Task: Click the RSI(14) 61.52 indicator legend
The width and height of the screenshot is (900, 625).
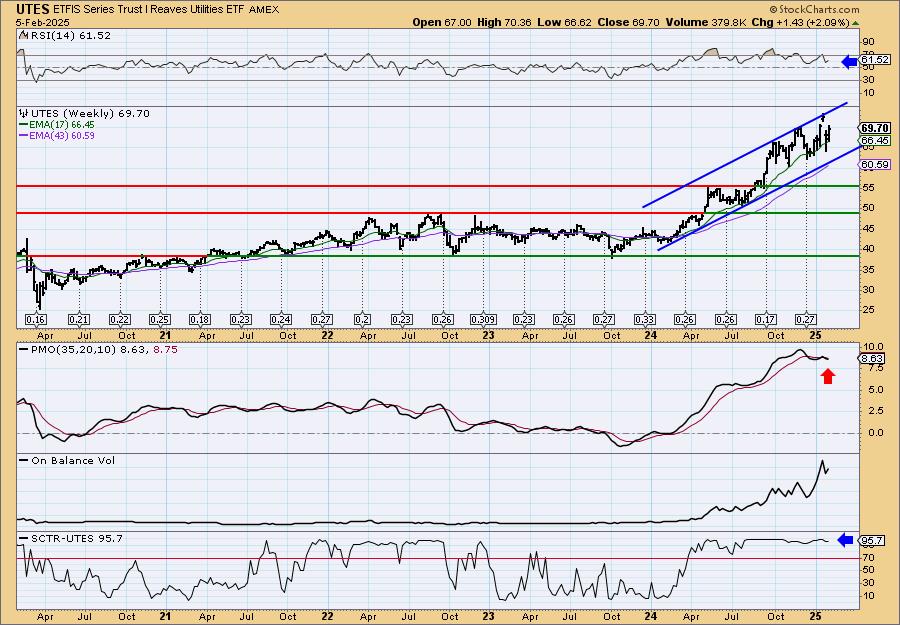Action: (x=69, y=35)
